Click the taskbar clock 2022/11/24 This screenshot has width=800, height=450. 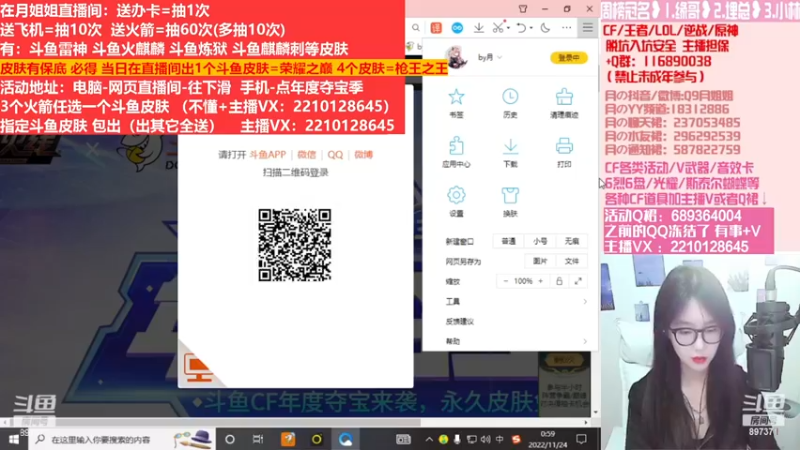click(x=547, y=439)
